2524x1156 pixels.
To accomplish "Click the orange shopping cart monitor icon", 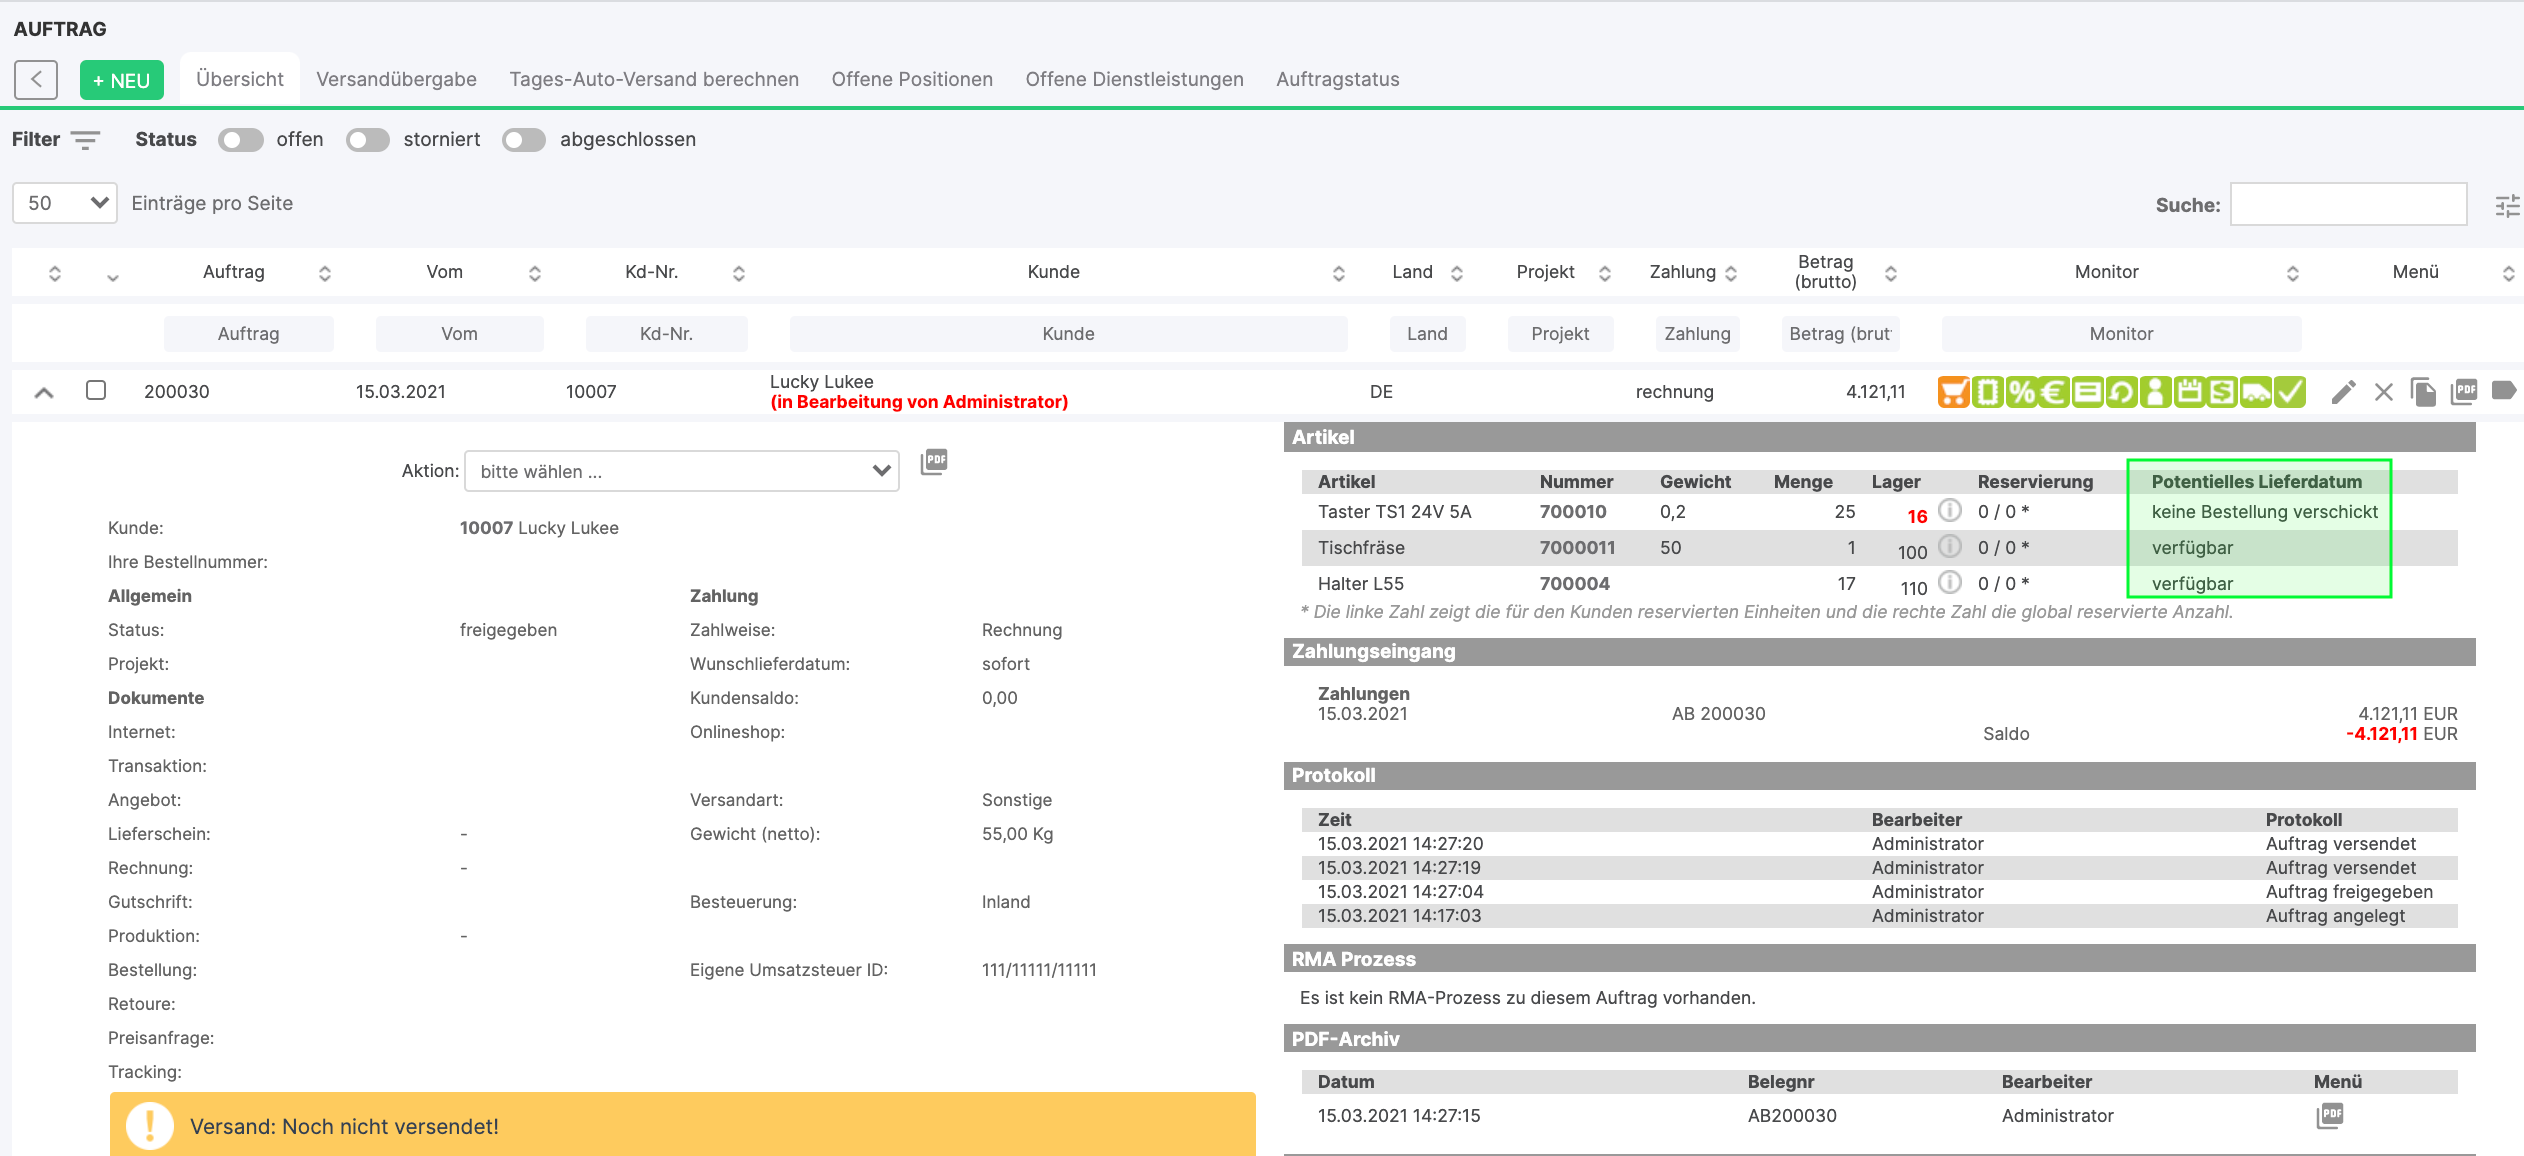I will tap(1953, 392).
